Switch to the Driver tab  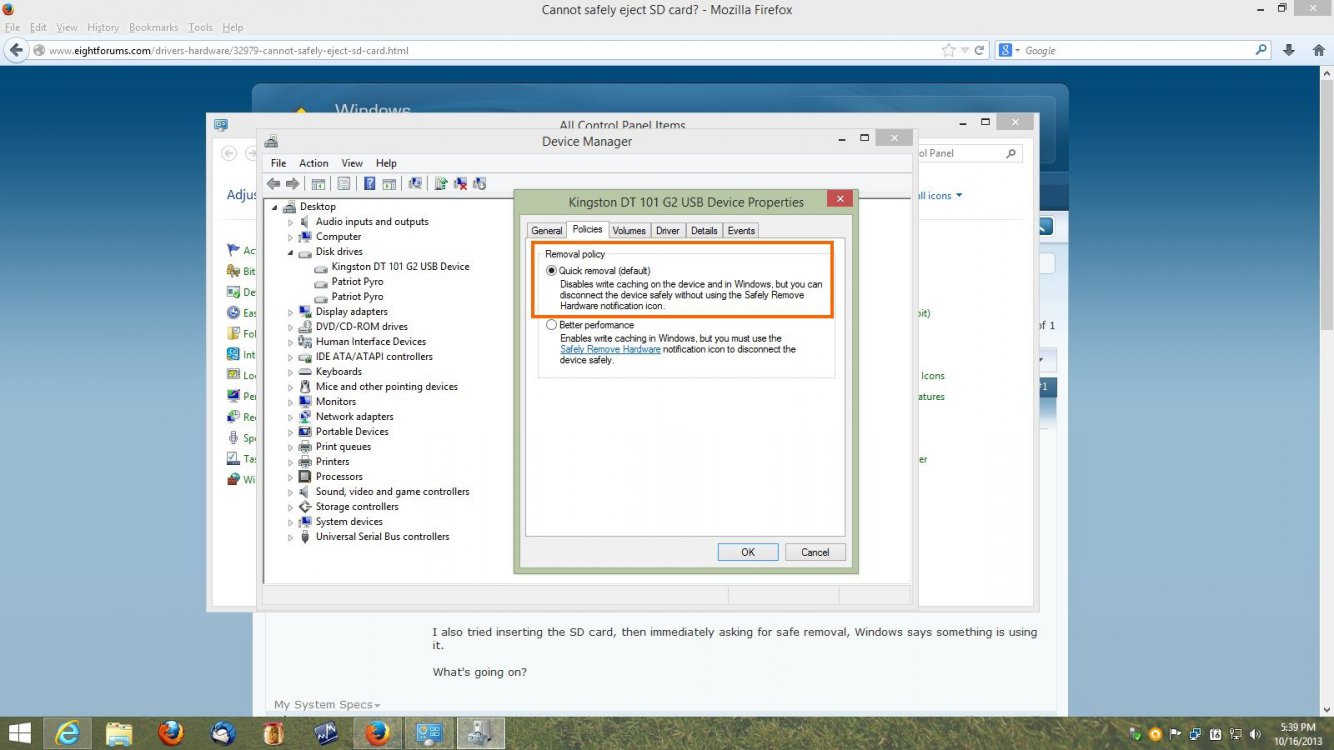point(668,231)
